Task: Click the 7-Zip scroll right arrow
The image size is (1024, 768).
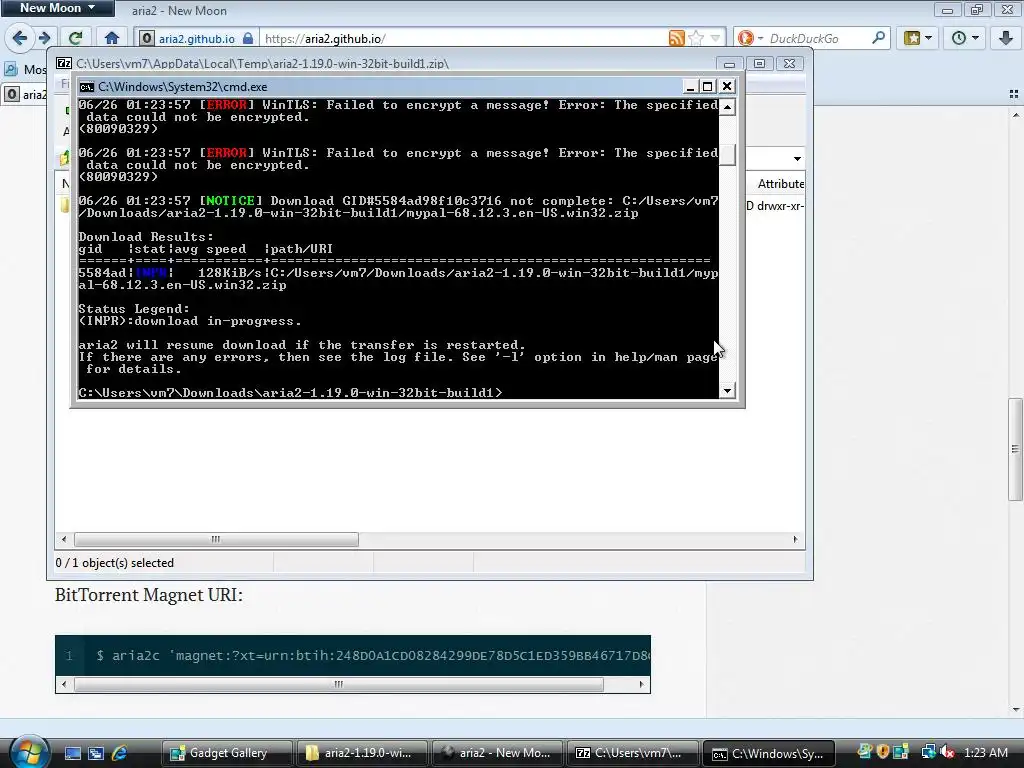Action: pos(795,539)
